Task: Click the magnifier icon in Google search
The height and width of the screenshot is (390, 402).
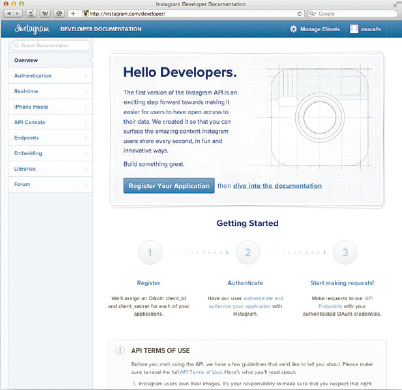Action: pos(313,14)
